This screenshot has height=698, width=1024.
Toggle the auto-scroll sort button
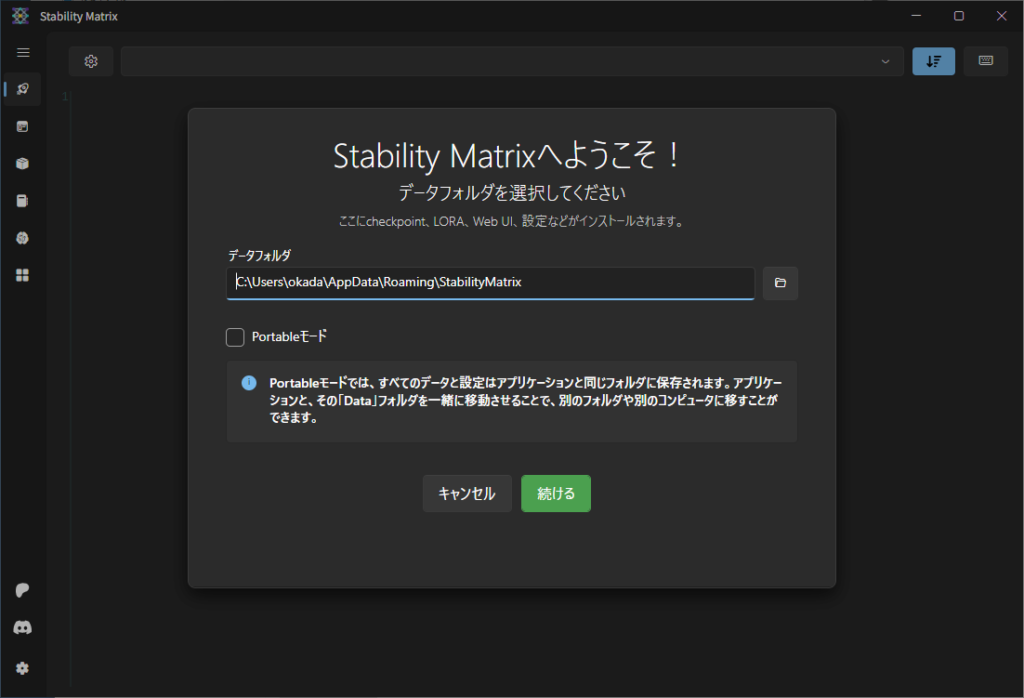click(933, 61)
